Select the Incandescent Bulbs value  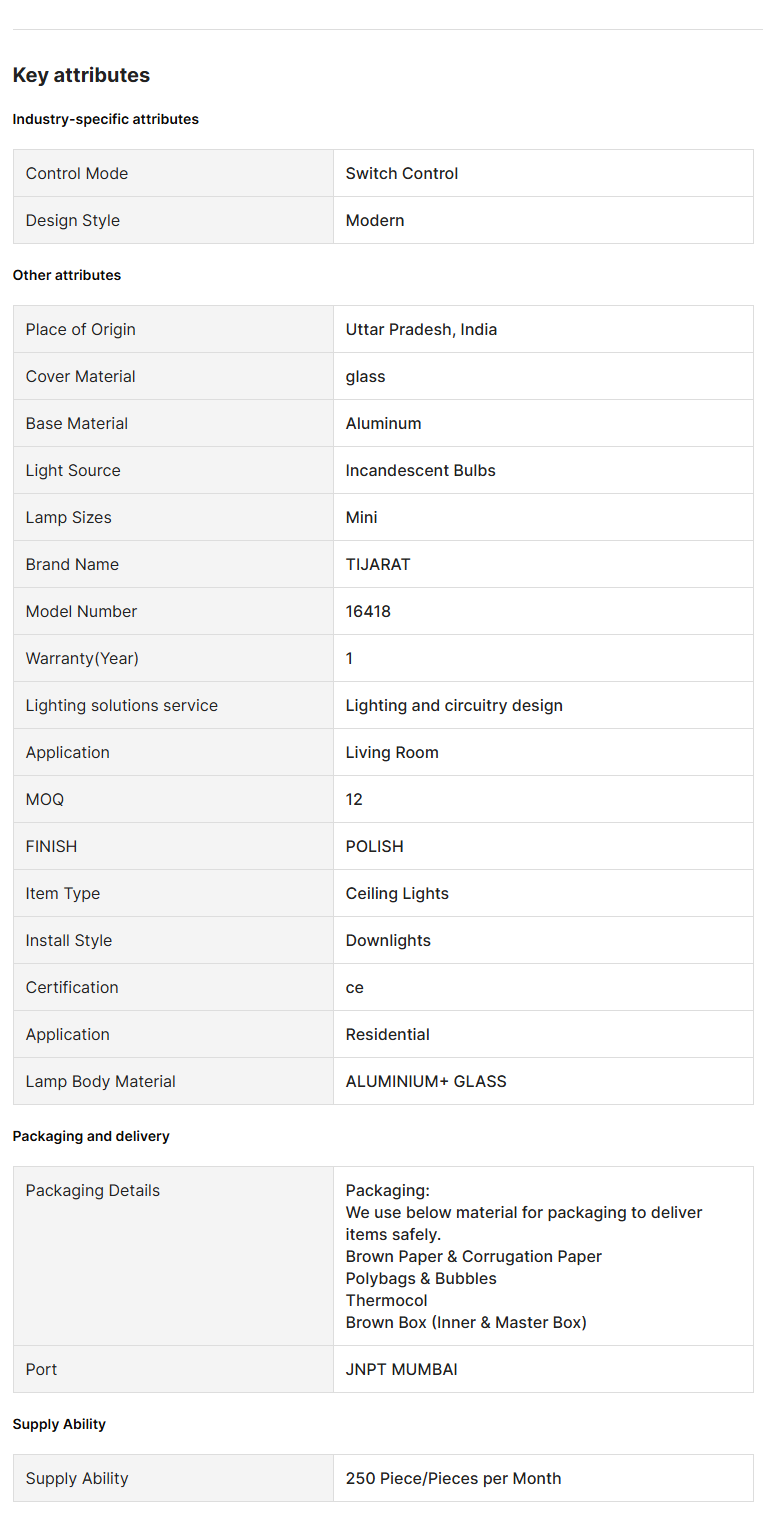pos(420,470)
